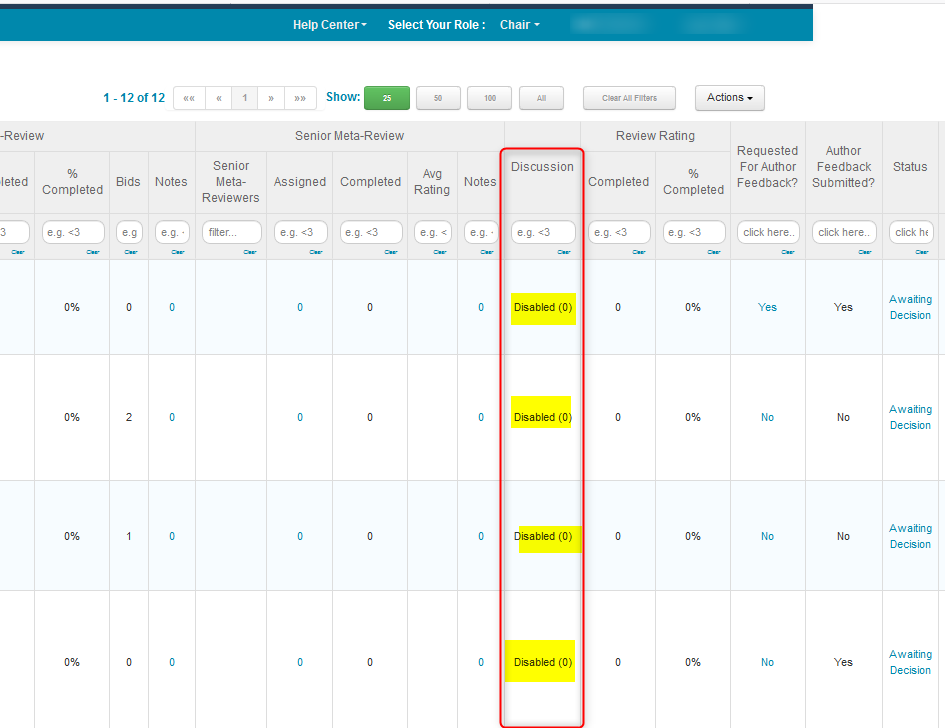The width and height of the screenshot is (945, 728).
Task: Click the Avg Rating filter field
Action: tap(433, 232)
